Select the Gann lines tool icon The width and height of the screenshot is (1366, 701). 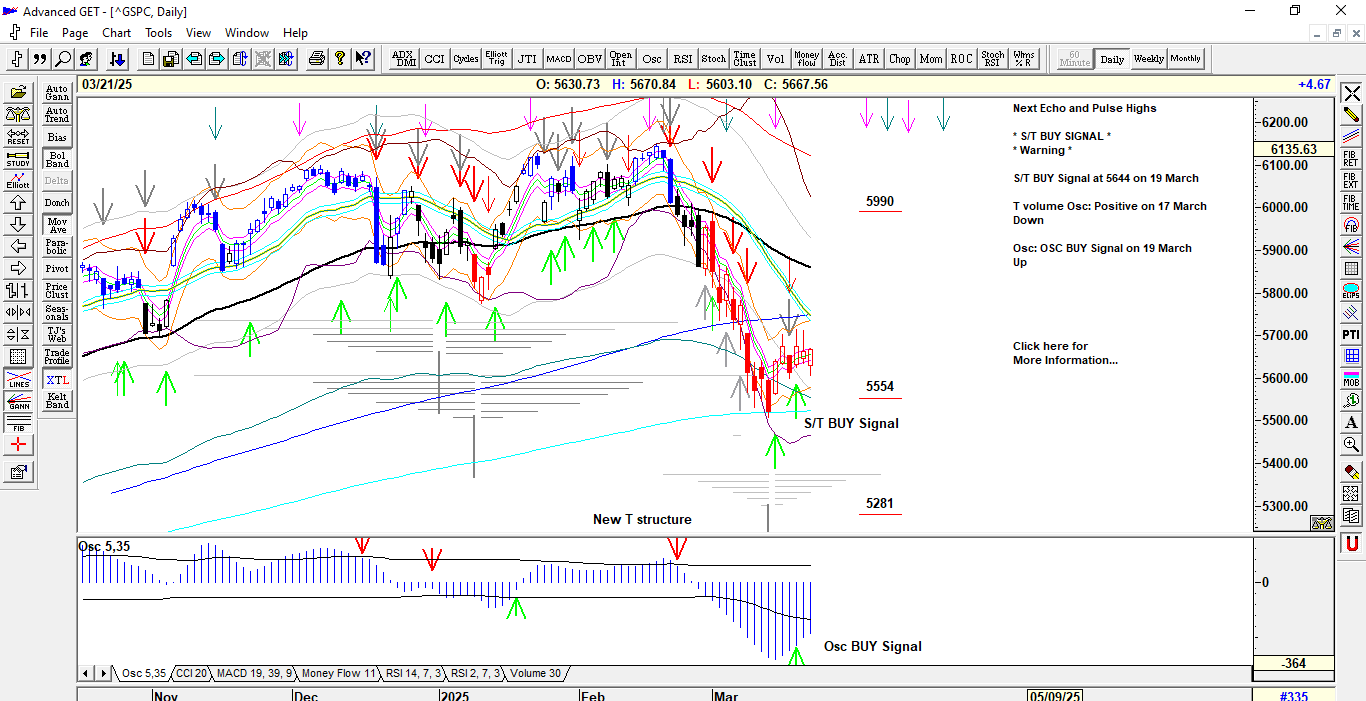(18, 402)
